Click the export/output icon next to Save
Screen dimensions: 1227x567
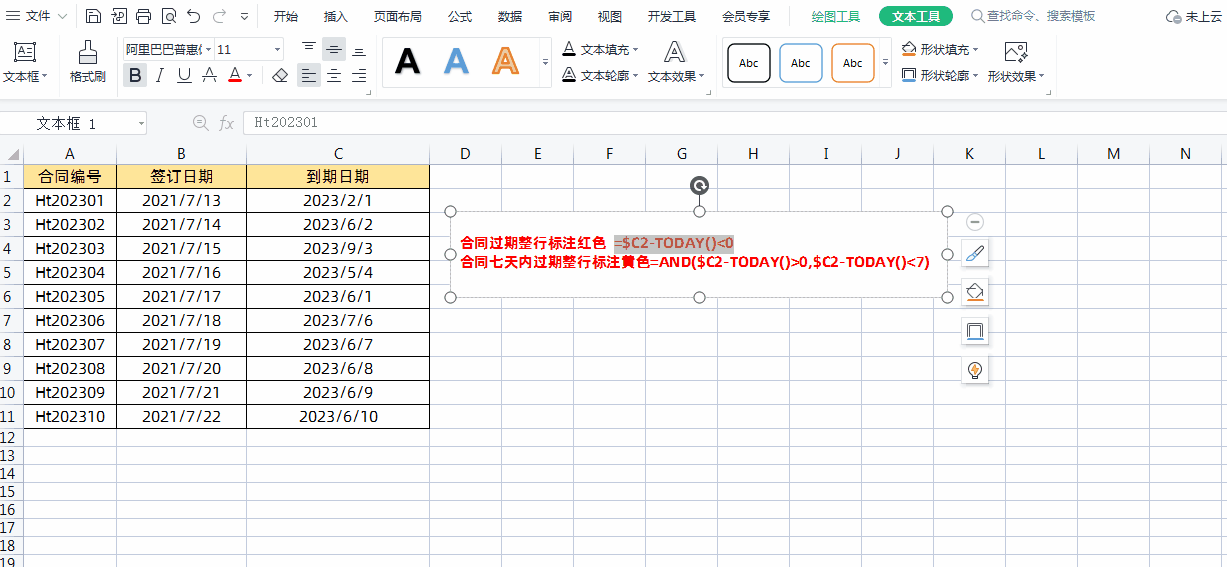[119, 16]
